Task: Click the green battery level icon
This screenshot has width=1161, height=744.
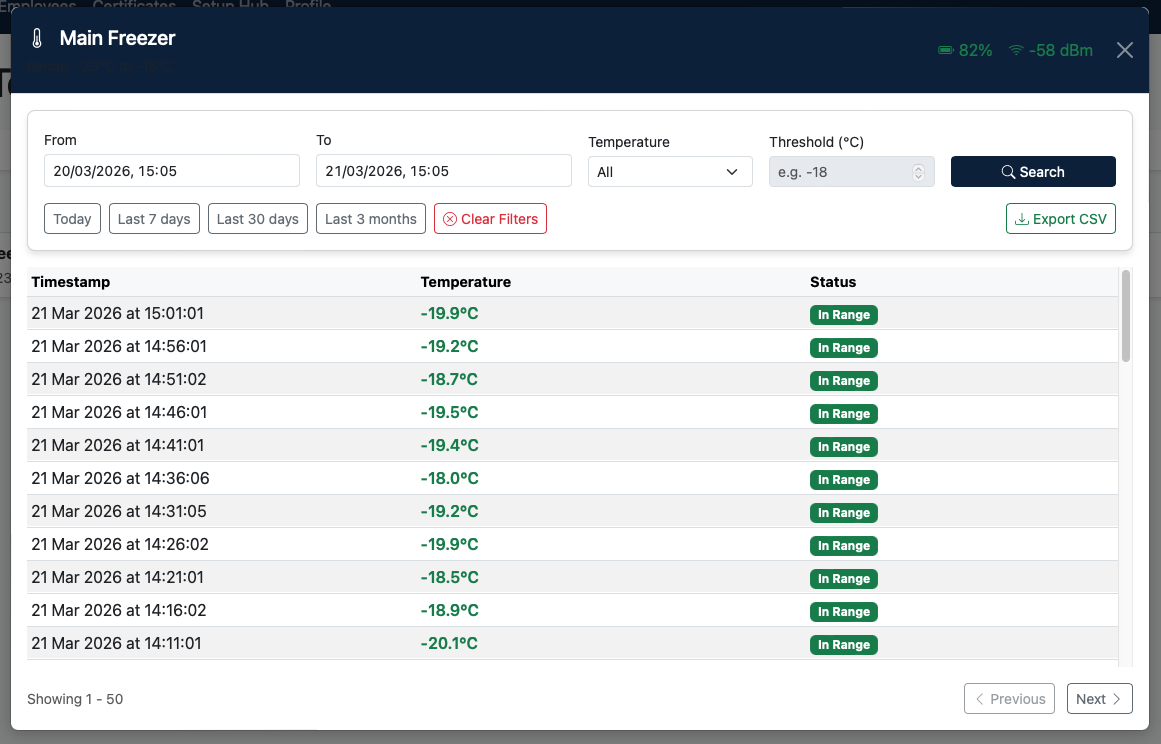Action: point(945,50)
